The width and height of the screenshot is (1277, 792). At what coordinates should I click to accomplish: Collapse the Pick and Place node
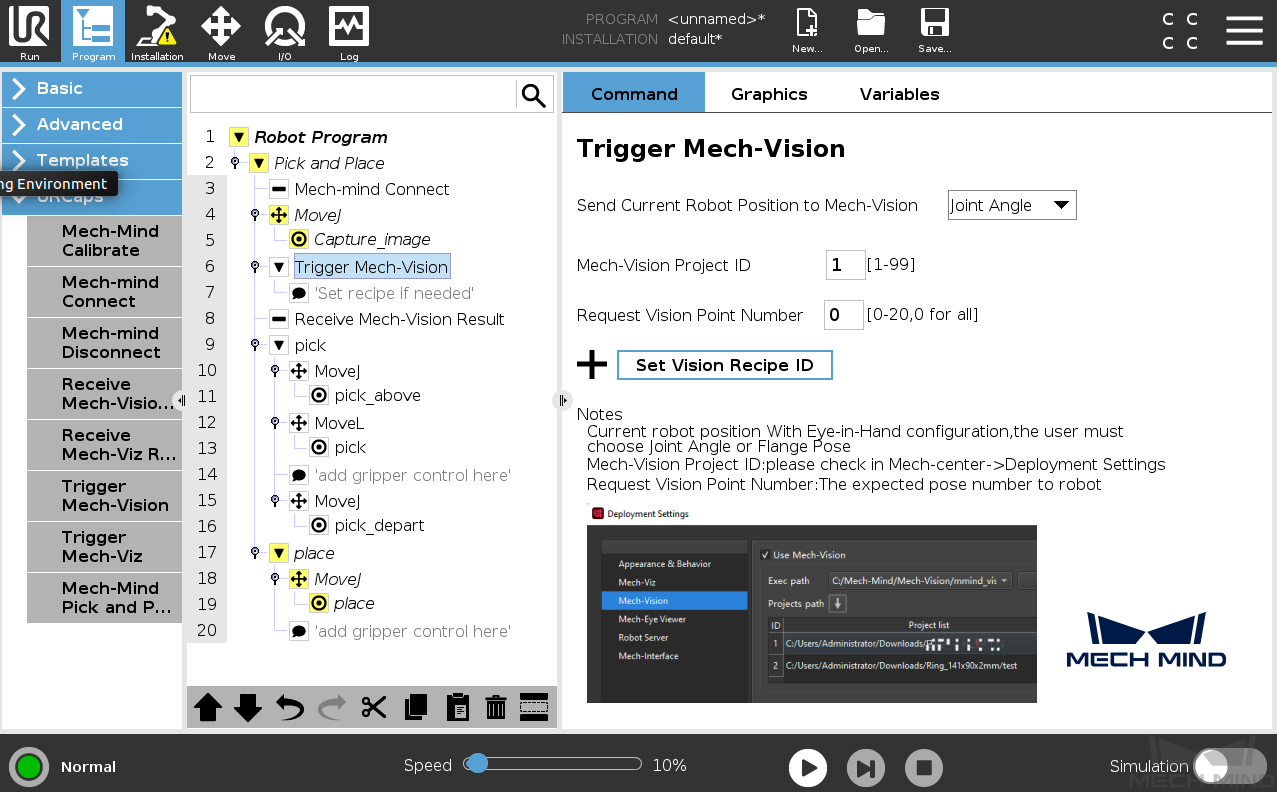[x=259, y=163]
